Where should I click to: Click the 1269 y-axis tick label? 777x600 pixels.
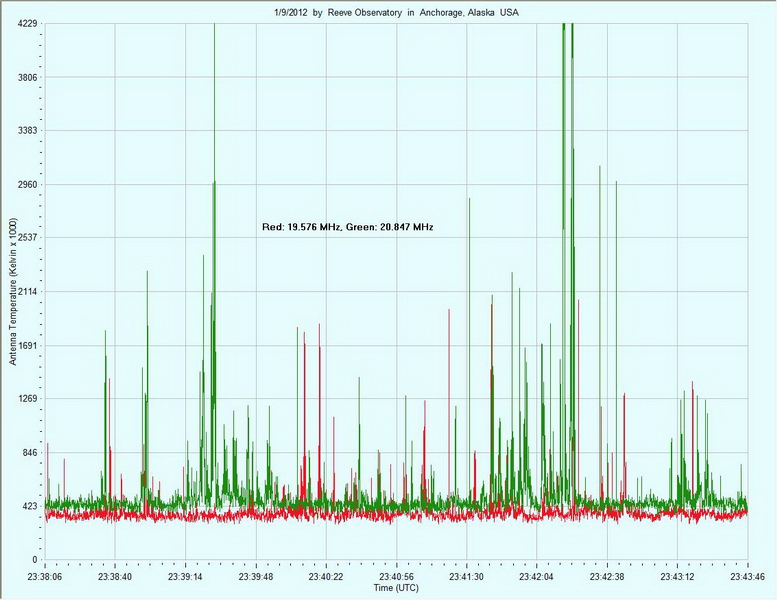point(27,399)
